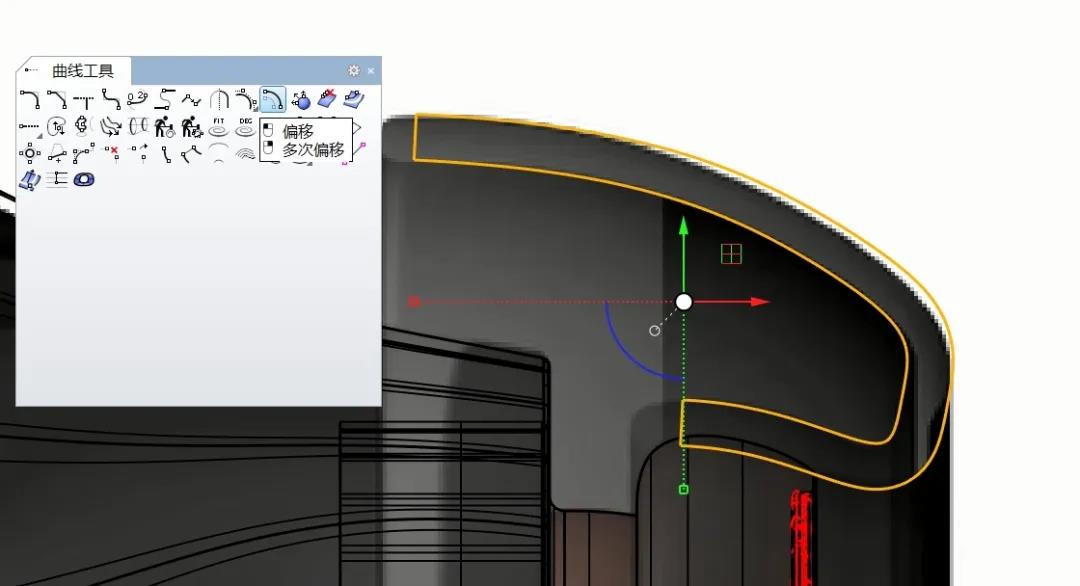Choose the blue surface with curve icon

(x=353, y=100)
